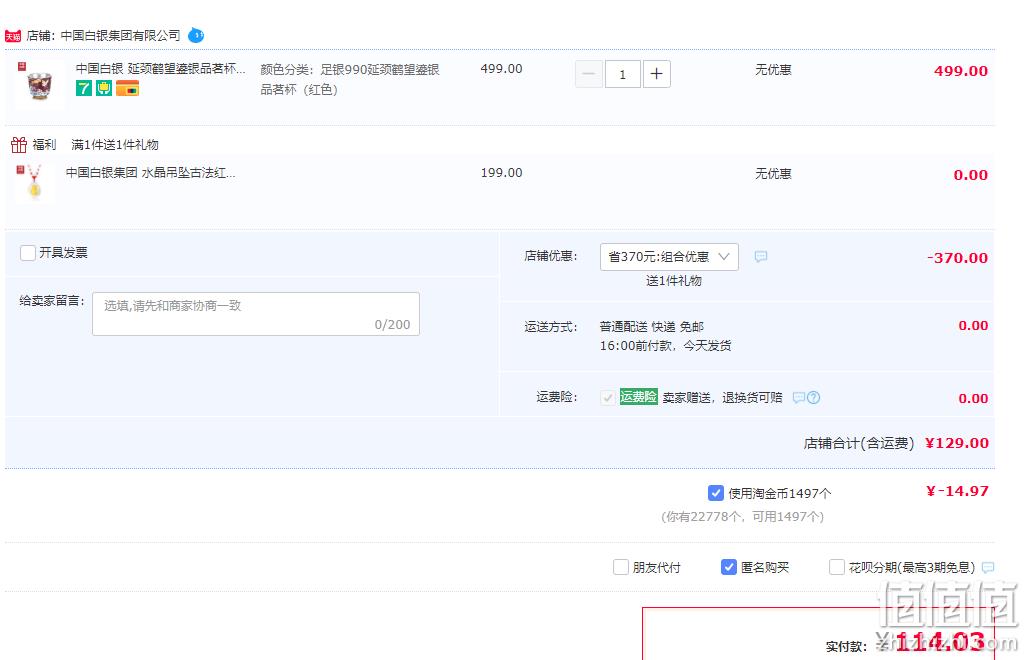Open the message icon beside 店铺优惠 dropdown
The width and height of the screenshot is (1027, 660).
pos(760,257)
